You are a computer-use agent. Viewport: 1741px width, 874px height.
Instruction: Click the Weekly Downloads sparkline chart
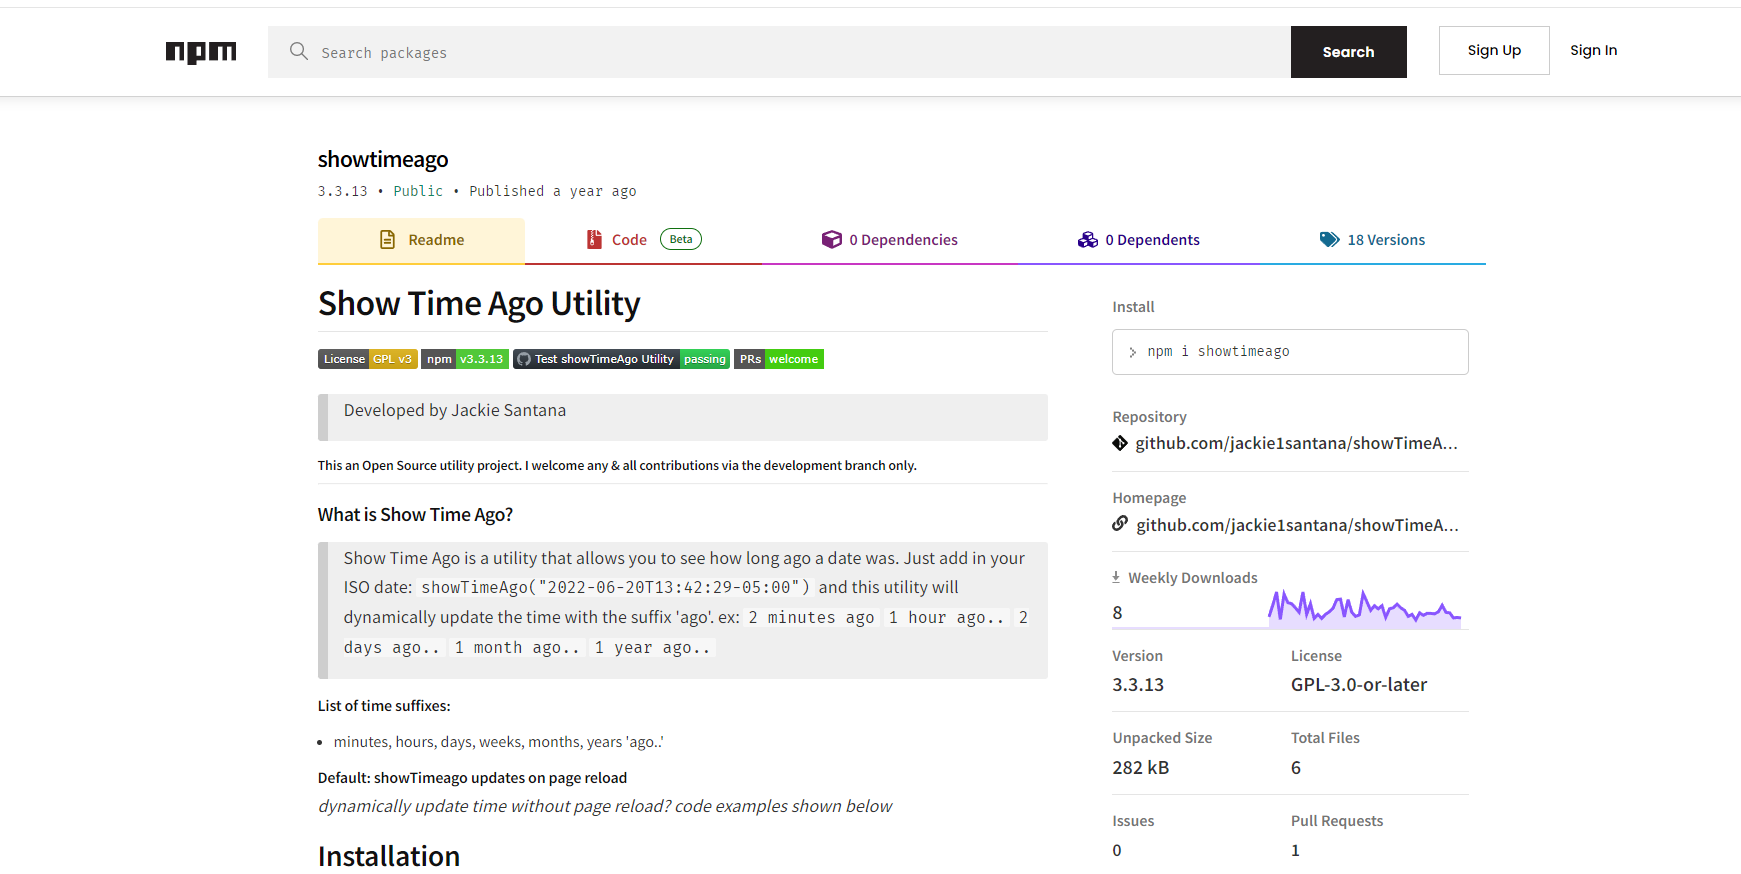(x=1364, y=608)
